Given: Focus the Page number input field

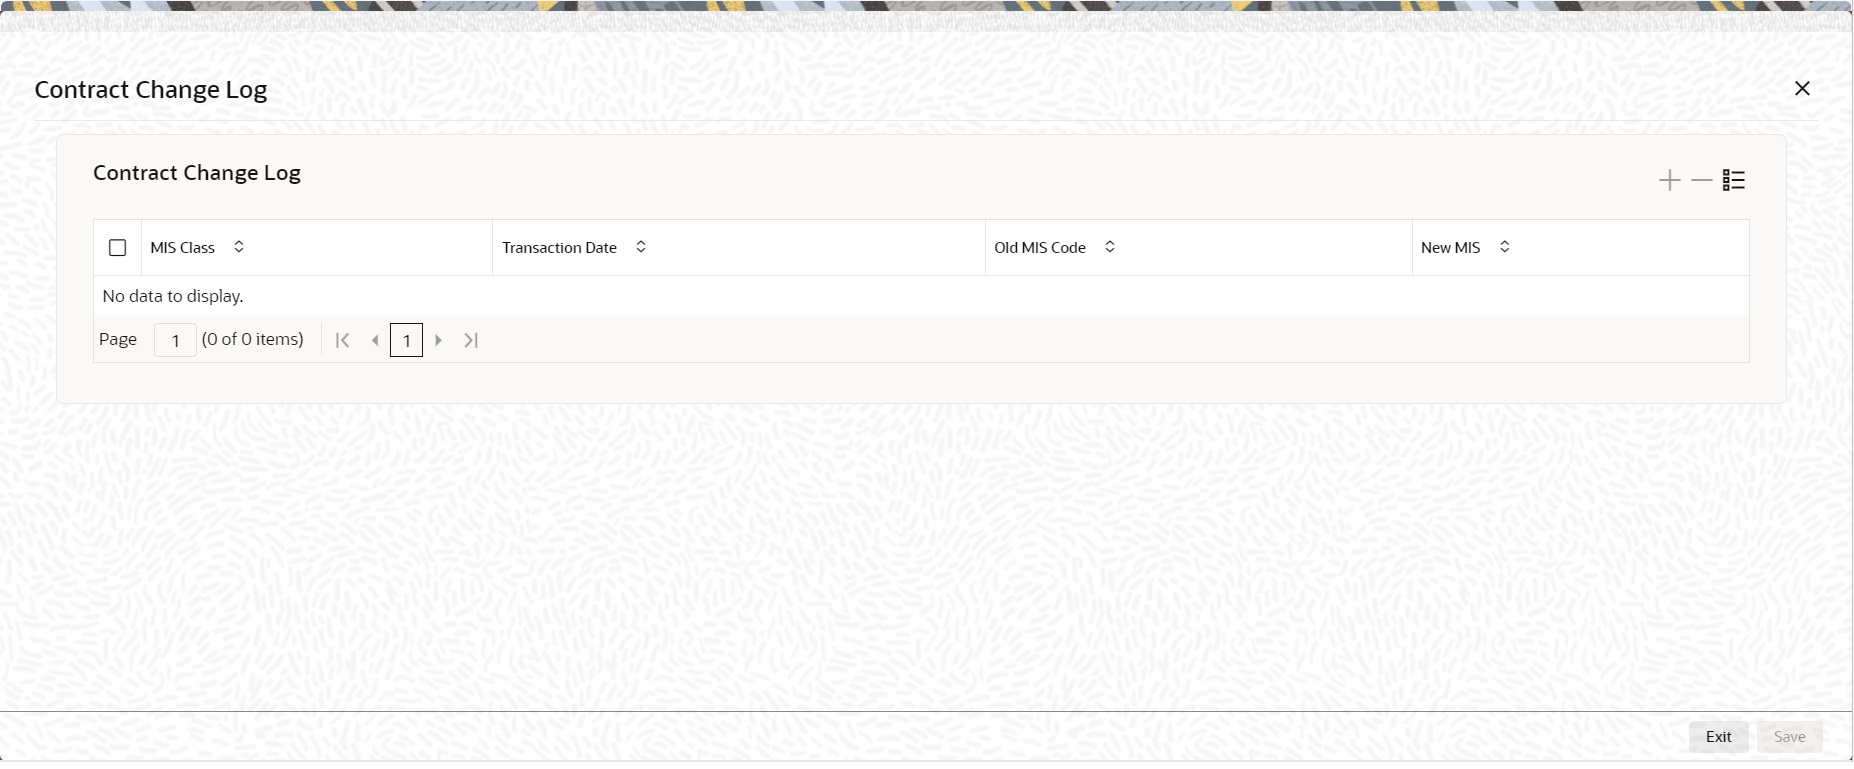Looking at the screenshot, I should click(x=175, y=340).
